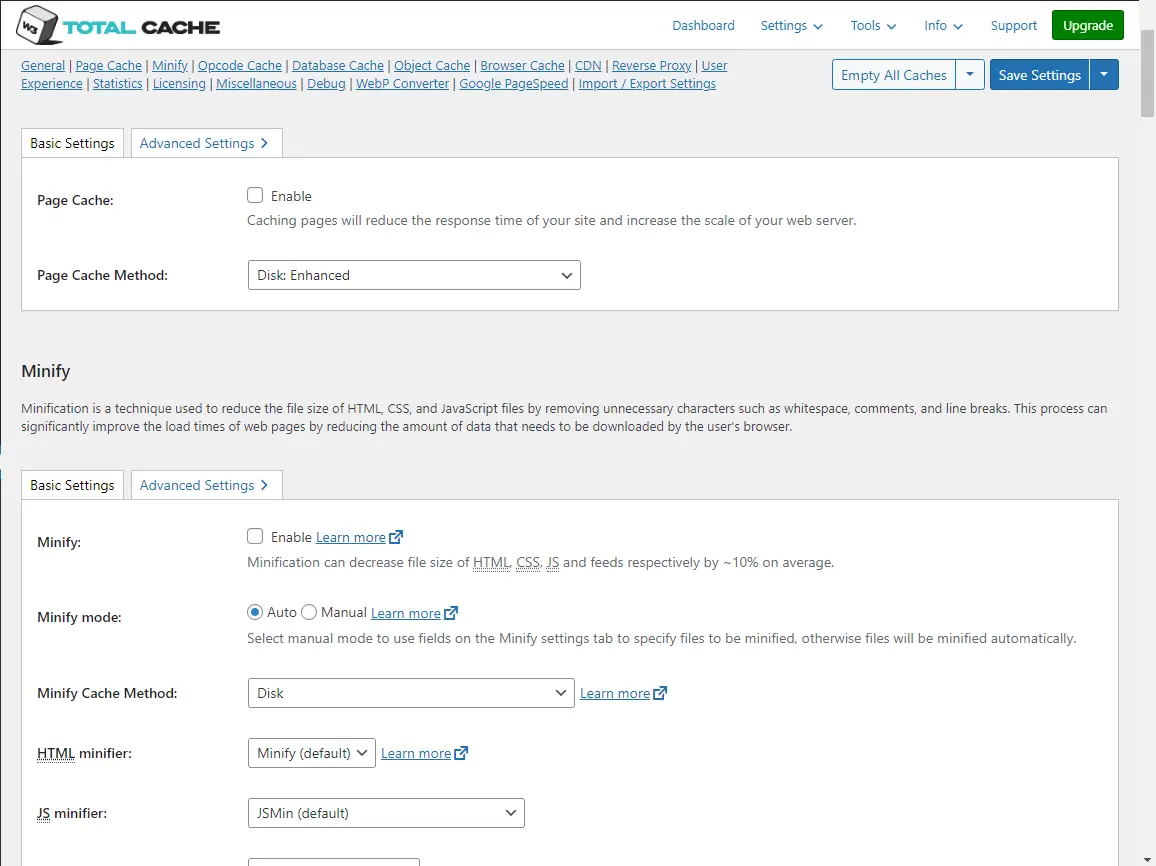1156x866 pixels.
Task: Jump to Minify via the top anchor link
Action: [170, 66]
